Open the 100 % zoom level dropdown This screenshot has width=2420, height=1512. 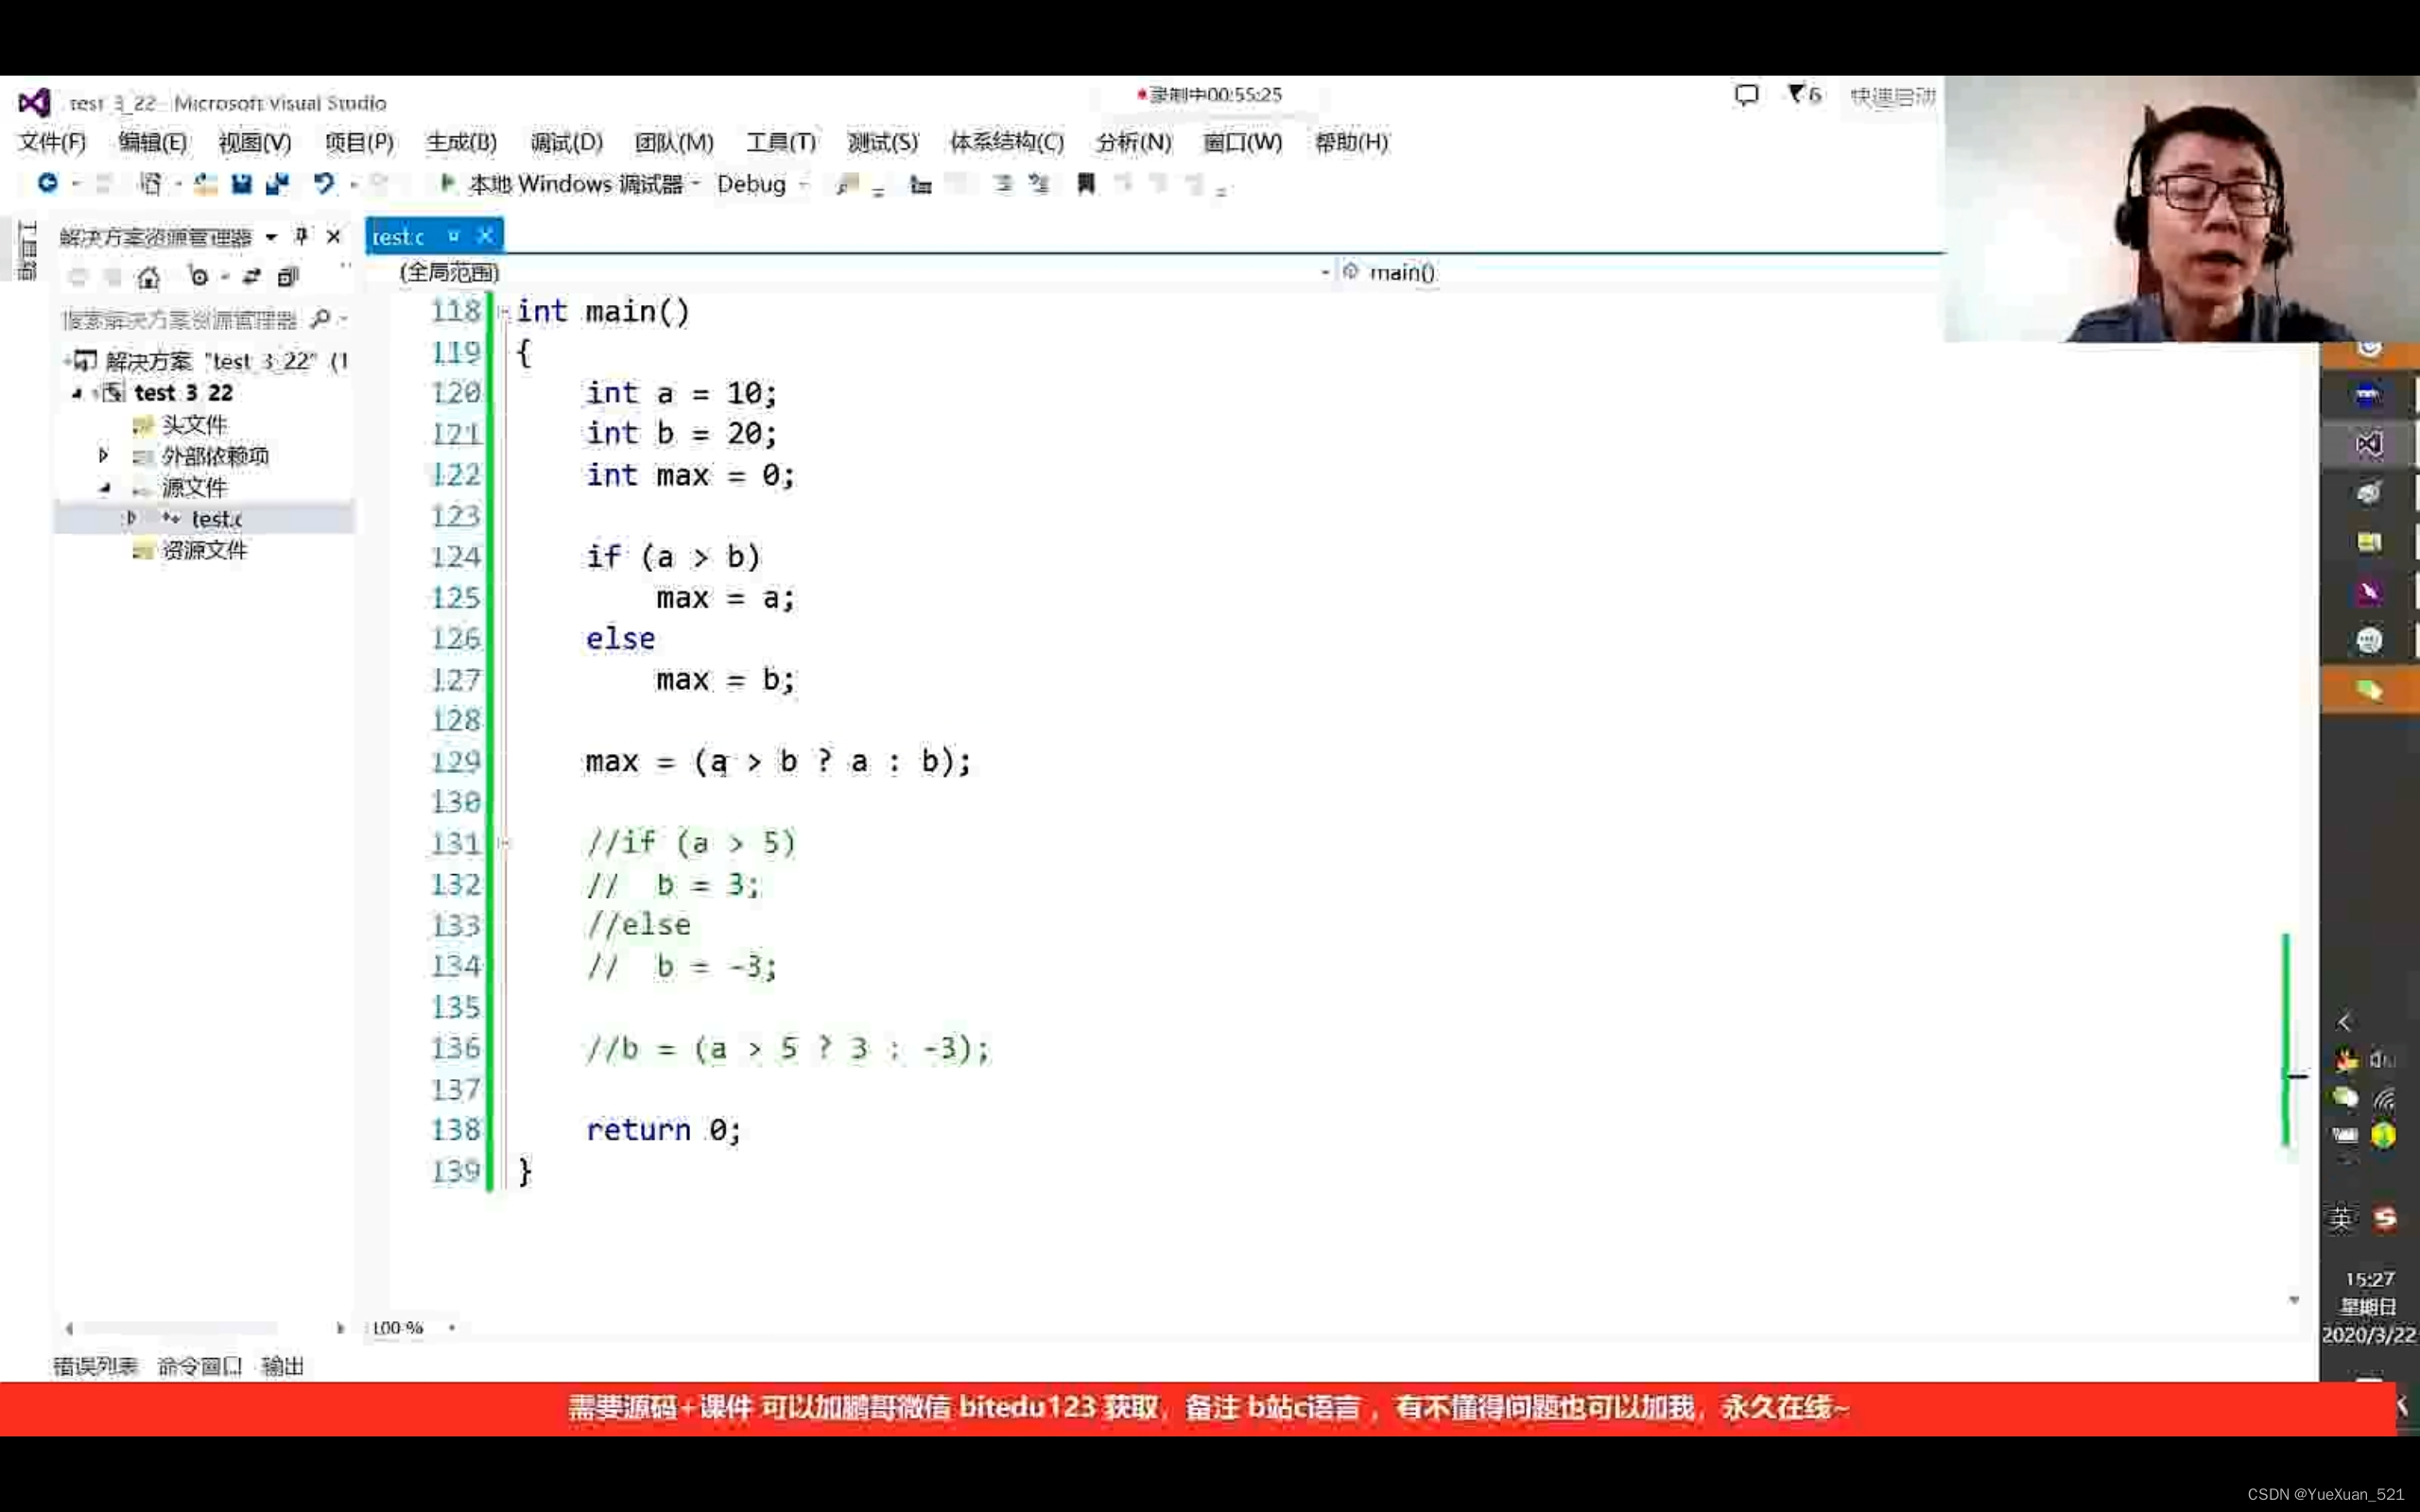[452, 1328]
